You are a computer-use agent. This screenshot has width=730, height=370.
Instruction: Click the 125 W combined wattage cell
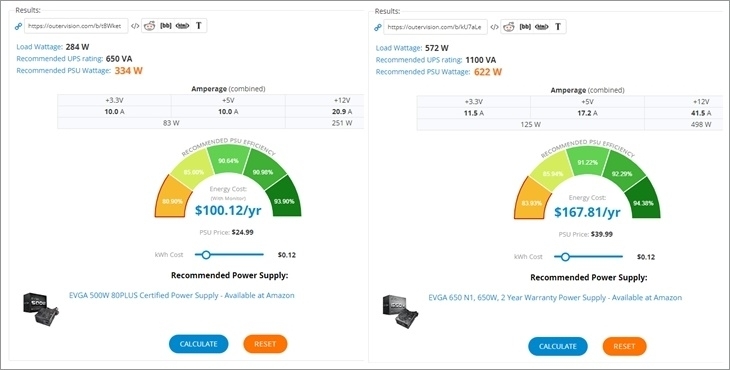coord(531,125)
